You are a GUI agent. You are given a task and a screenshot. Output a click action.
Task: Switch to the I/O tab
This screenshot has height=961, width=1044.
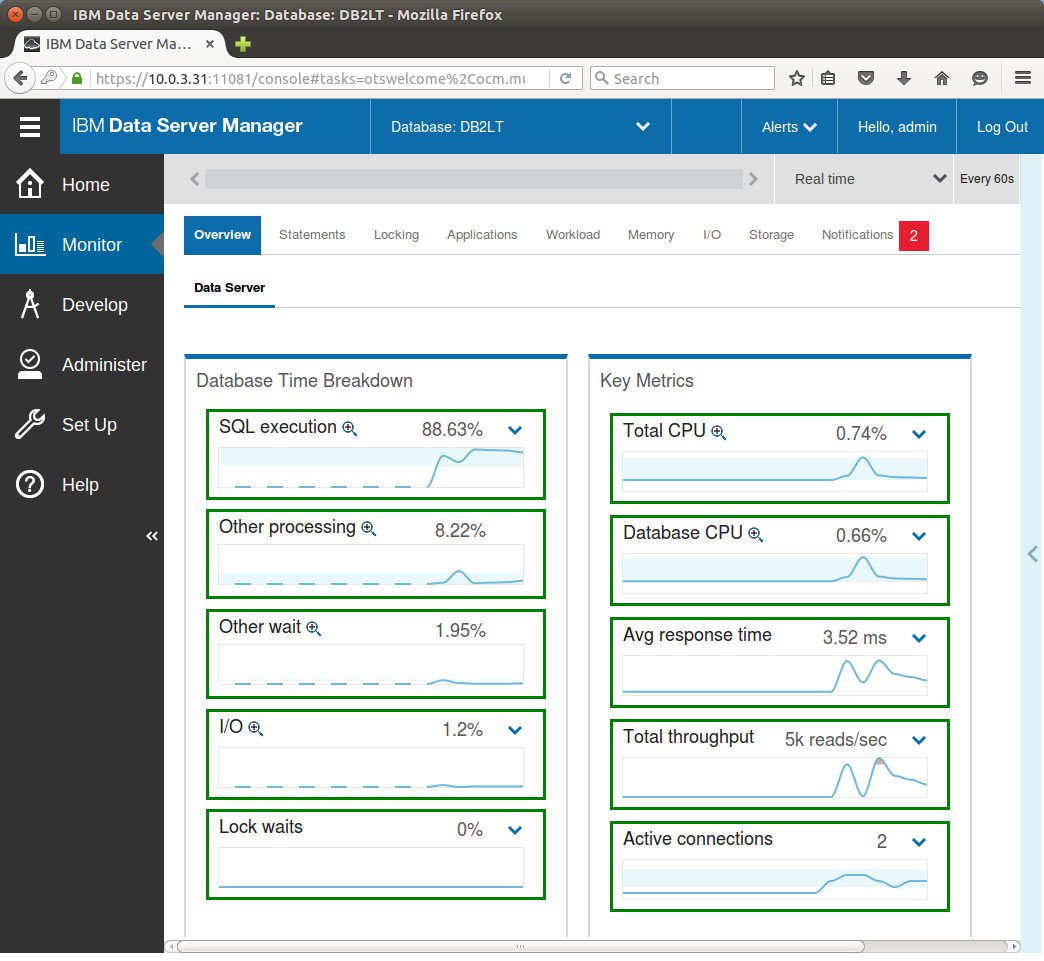[712, 234]
